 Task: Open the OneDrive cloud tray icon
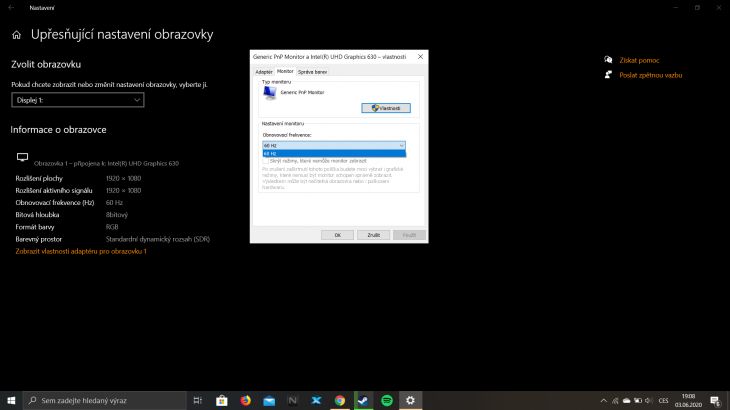pyautogui.click(x=627, y=400)
